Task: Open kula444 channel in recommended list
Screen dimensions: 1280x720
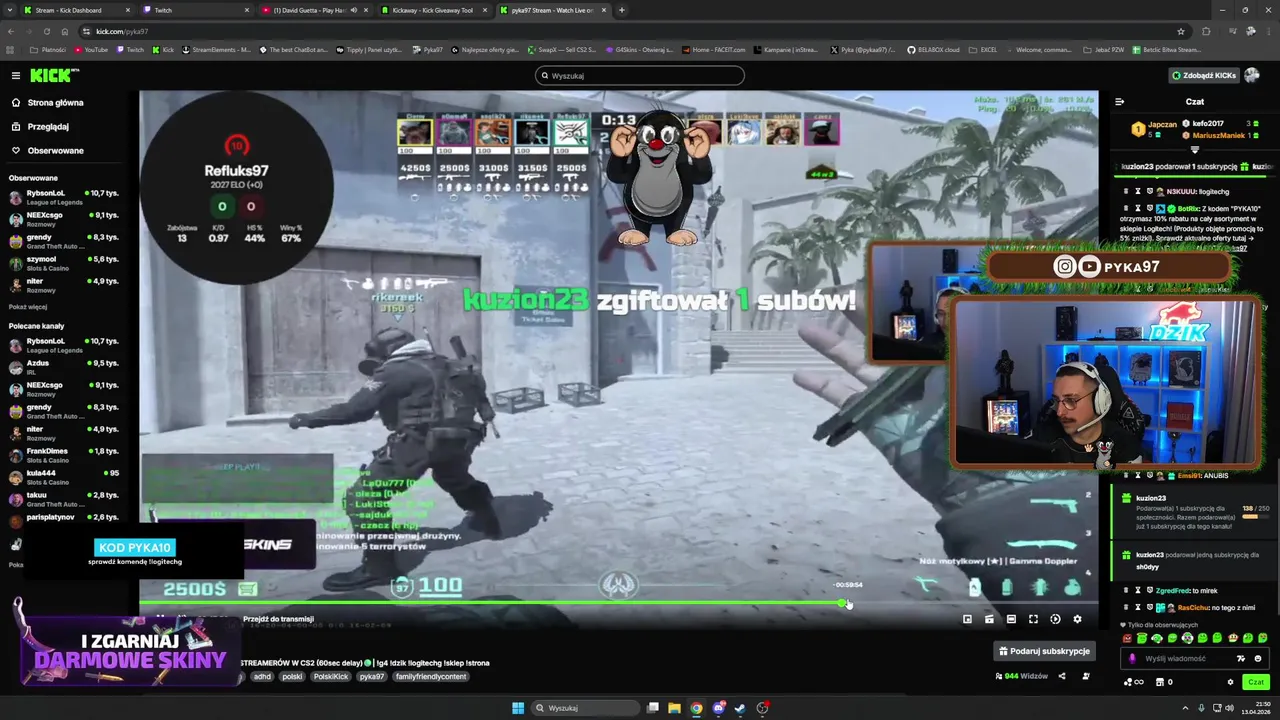Action: click(x=65, y=476)
